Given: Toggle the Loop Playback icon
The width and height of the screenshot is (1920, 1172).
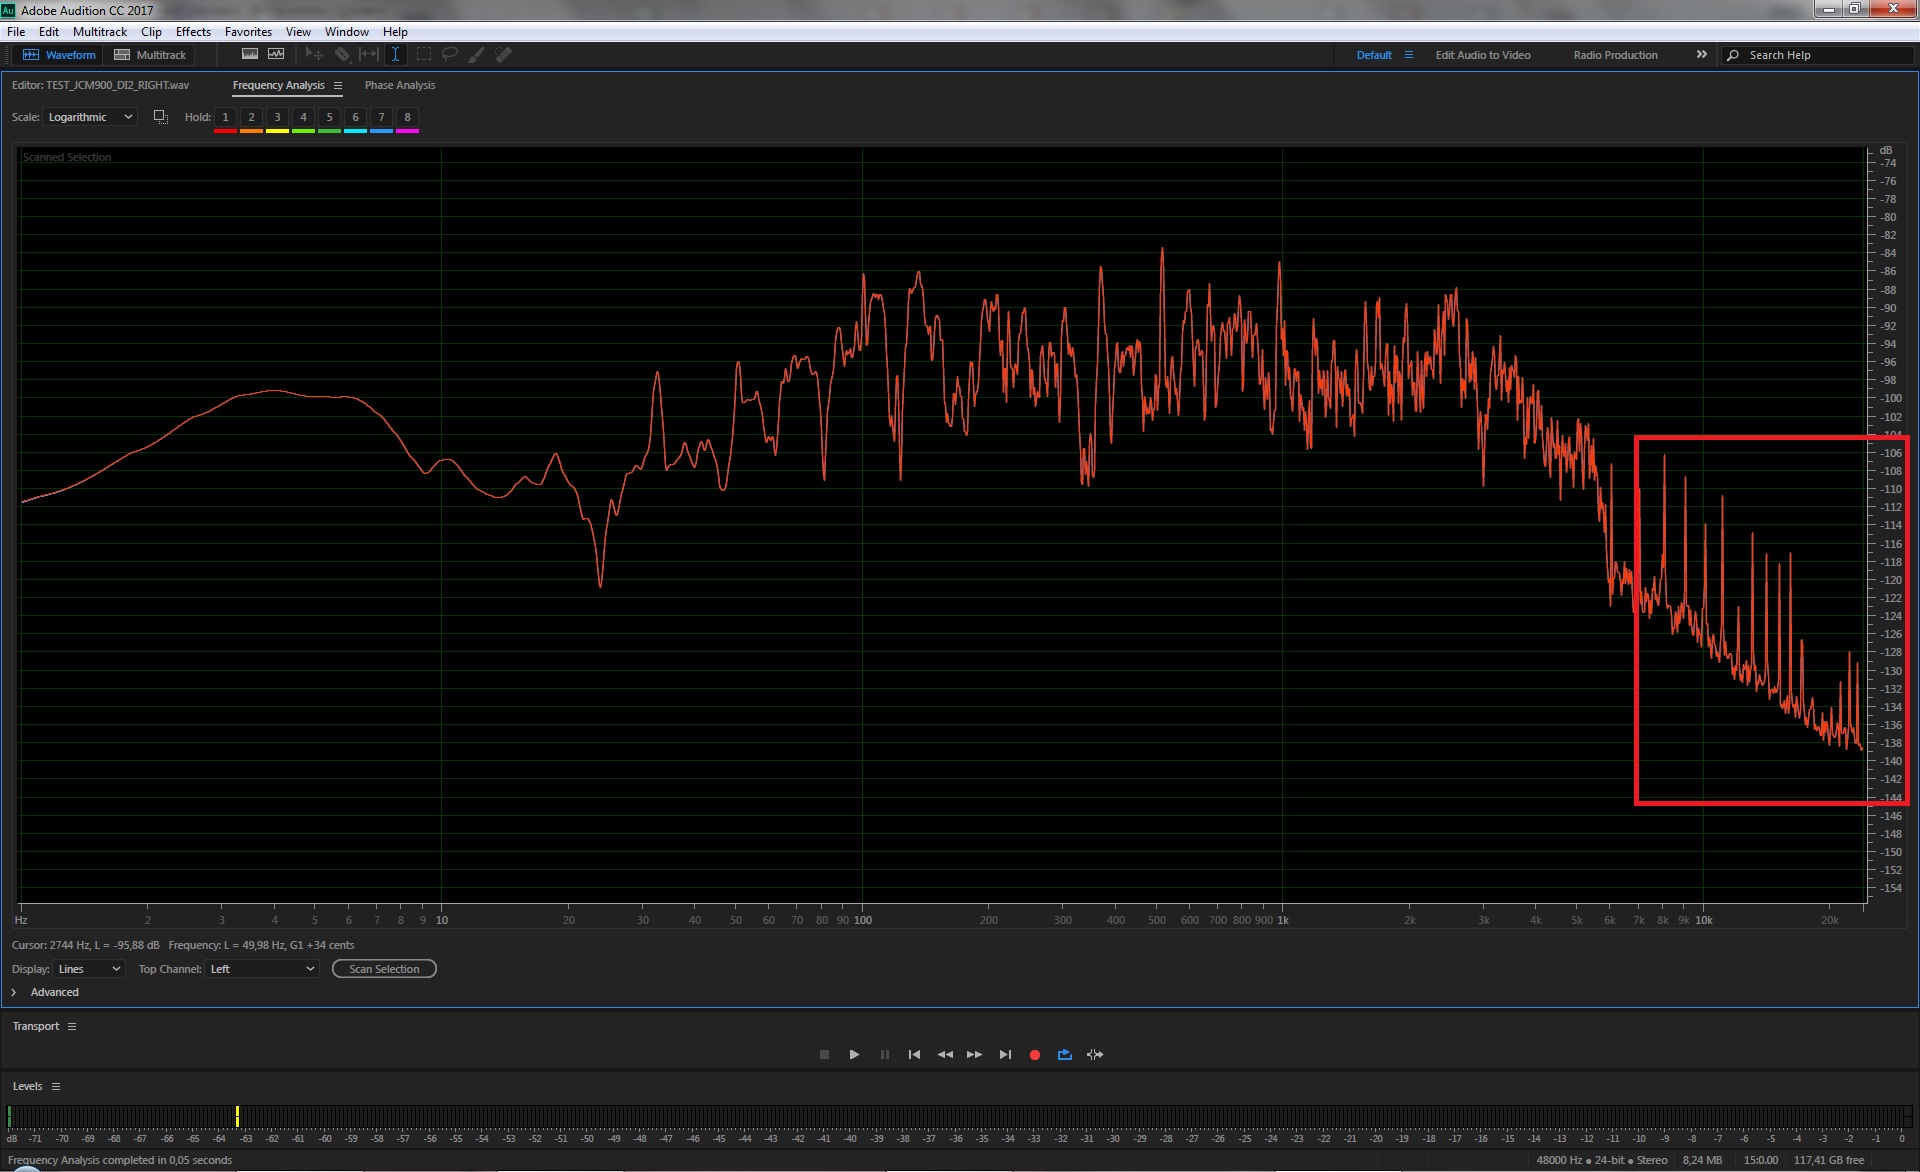Looking at the screenshot, I should 1064,1054.
